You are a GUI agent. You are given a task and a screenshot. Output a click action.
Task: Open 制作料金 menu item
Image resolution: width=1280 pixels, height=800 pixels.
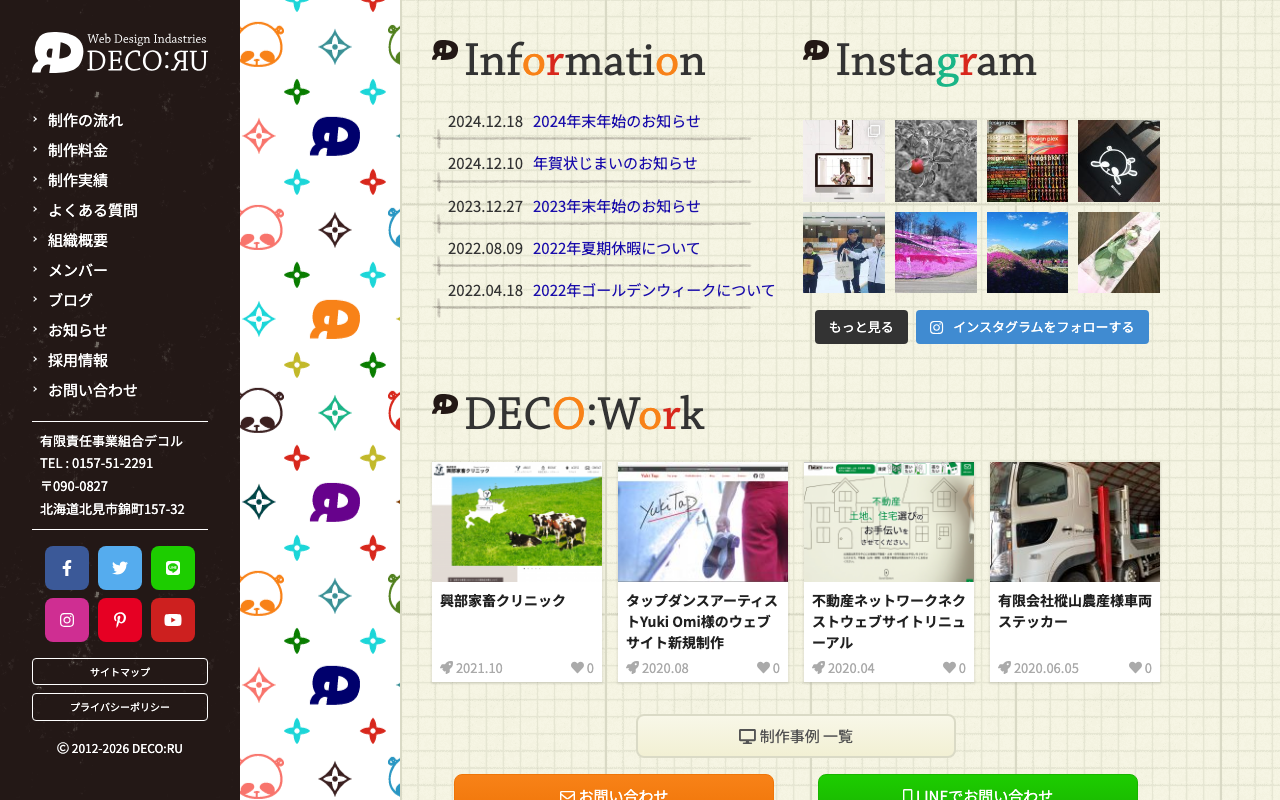pyautogui.click(x=78, y=150)
